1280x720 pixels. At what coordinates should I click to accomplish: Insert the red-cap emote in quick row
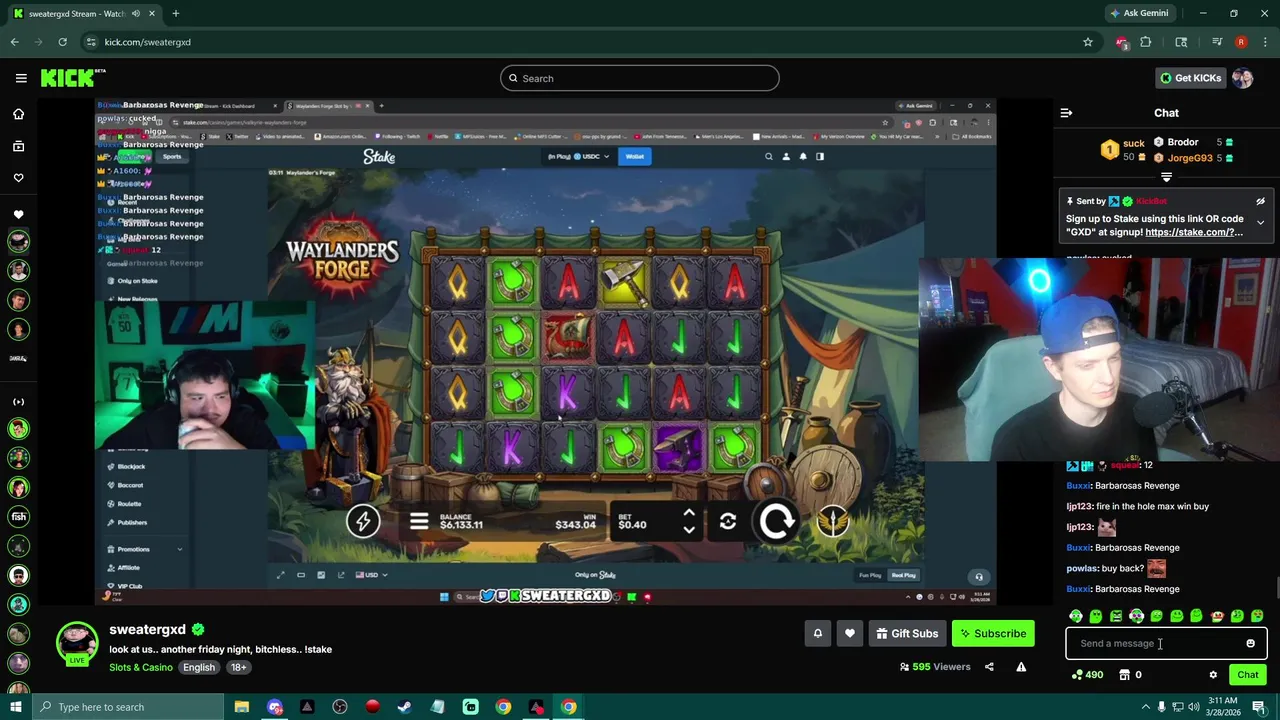pyautogui.click(x=1217, y=616)
